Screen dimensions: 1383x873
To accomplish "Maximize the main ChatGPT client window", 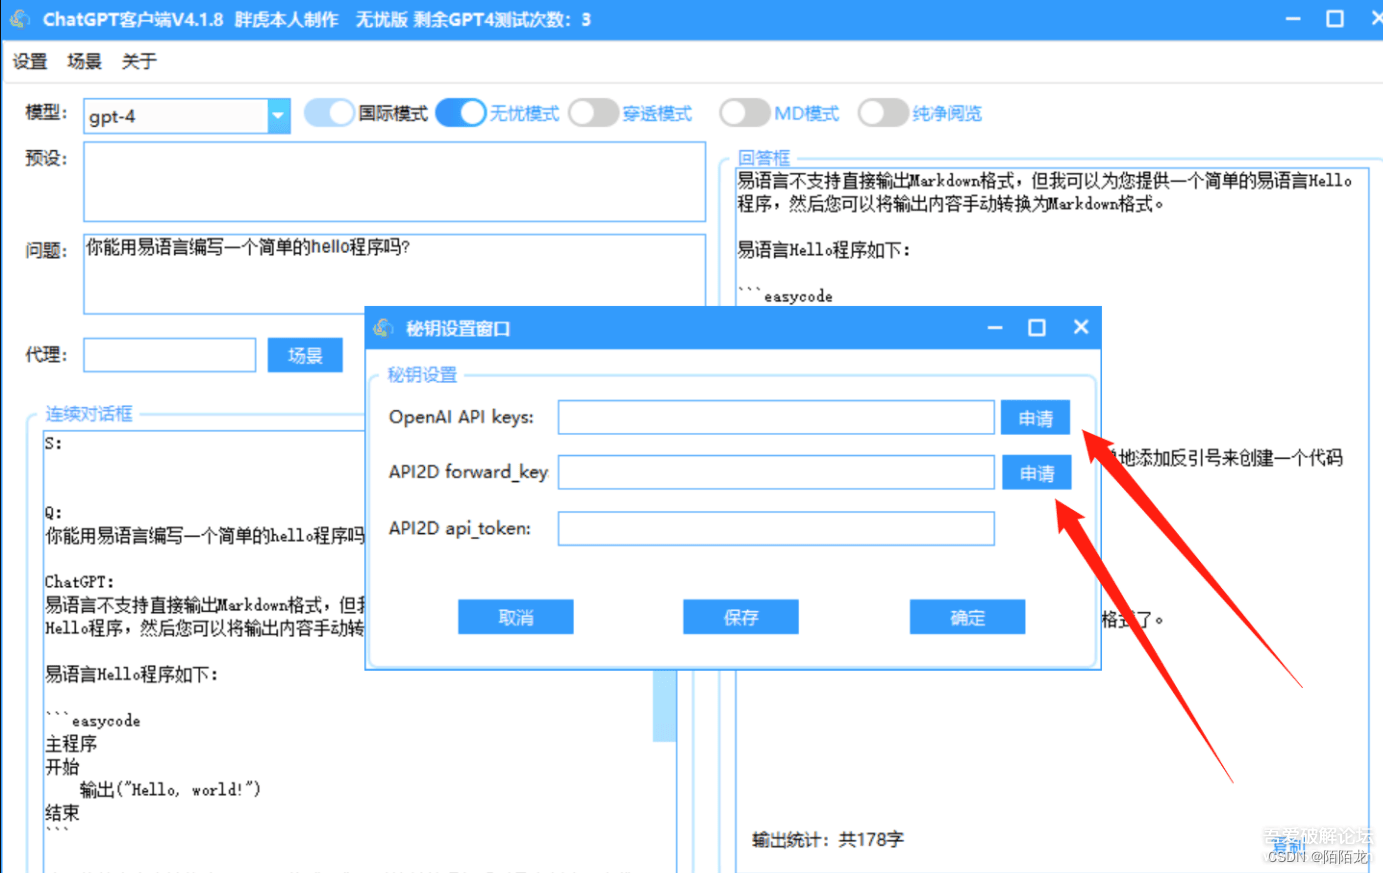I will pos(1335,19).
